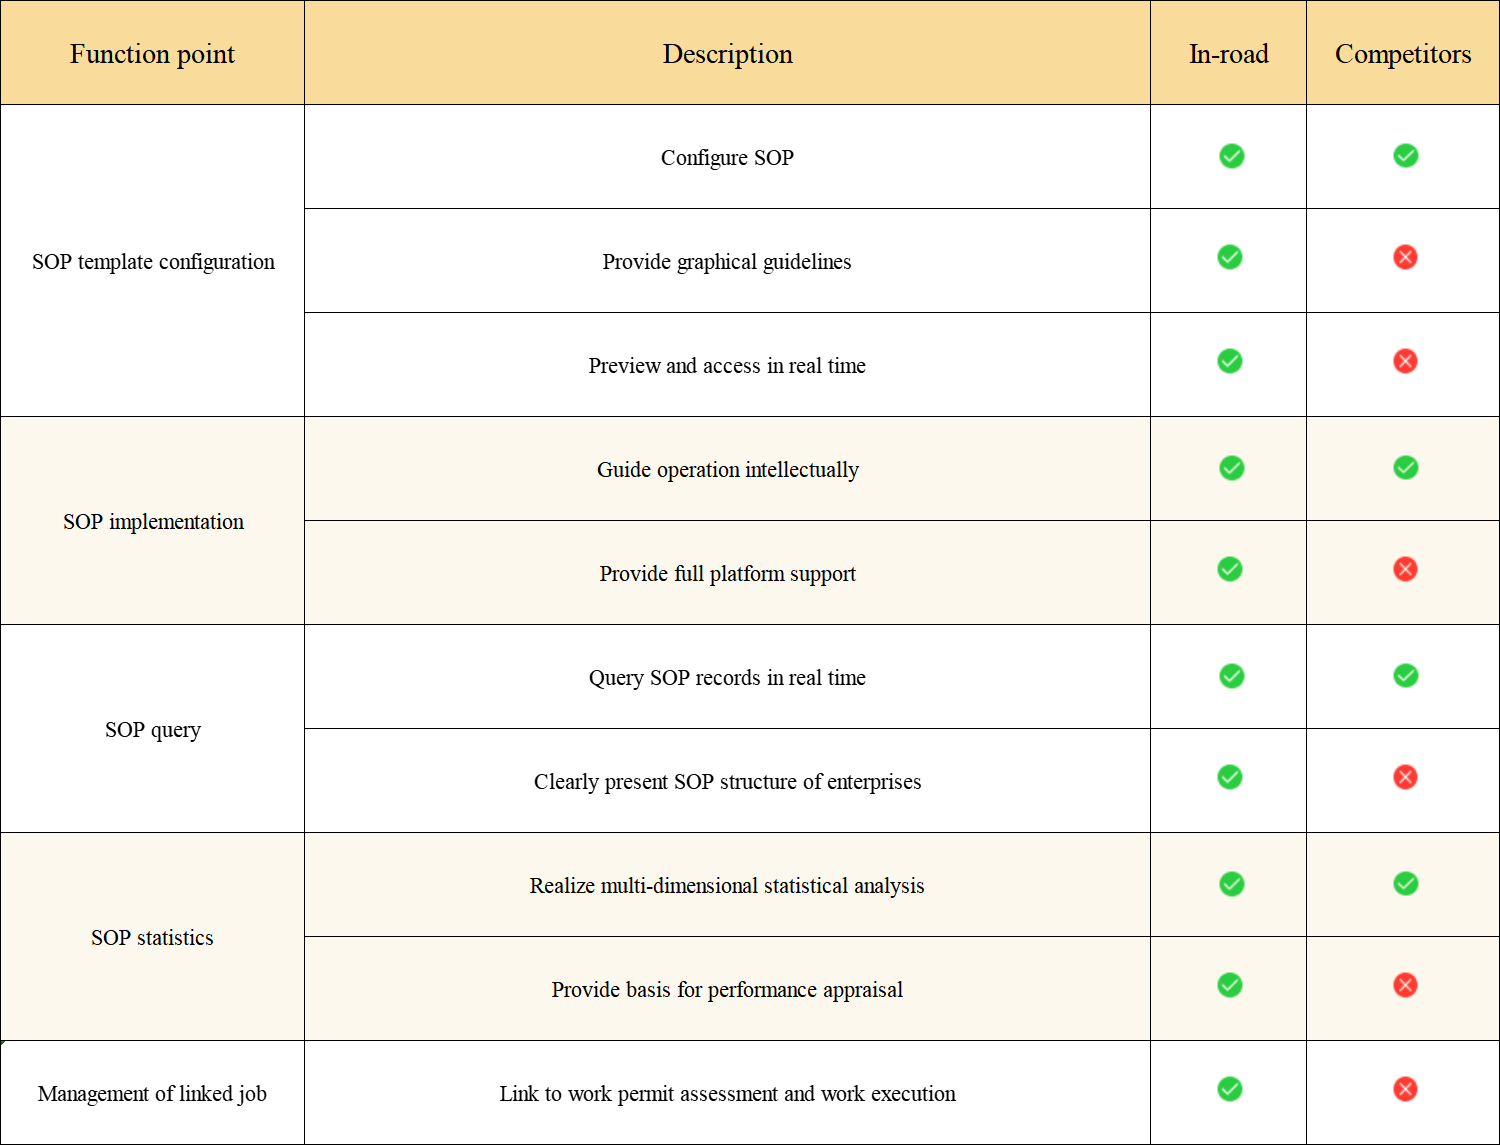Select the Description column header
The image size is (1500, 1145).
(x=727, y=54)
